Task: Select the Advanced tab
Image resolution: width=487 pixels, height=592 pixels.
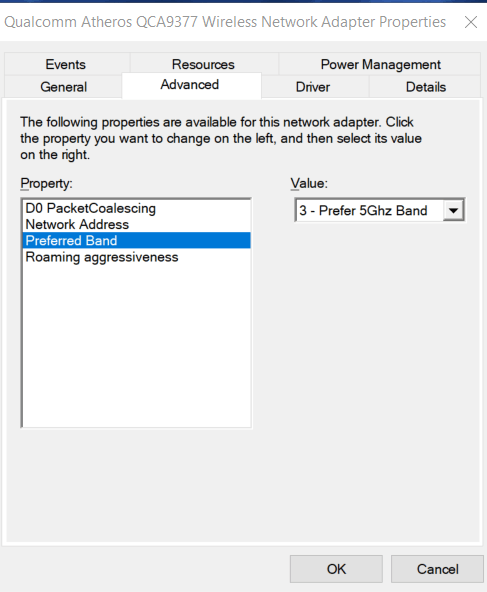Action: 190,85
